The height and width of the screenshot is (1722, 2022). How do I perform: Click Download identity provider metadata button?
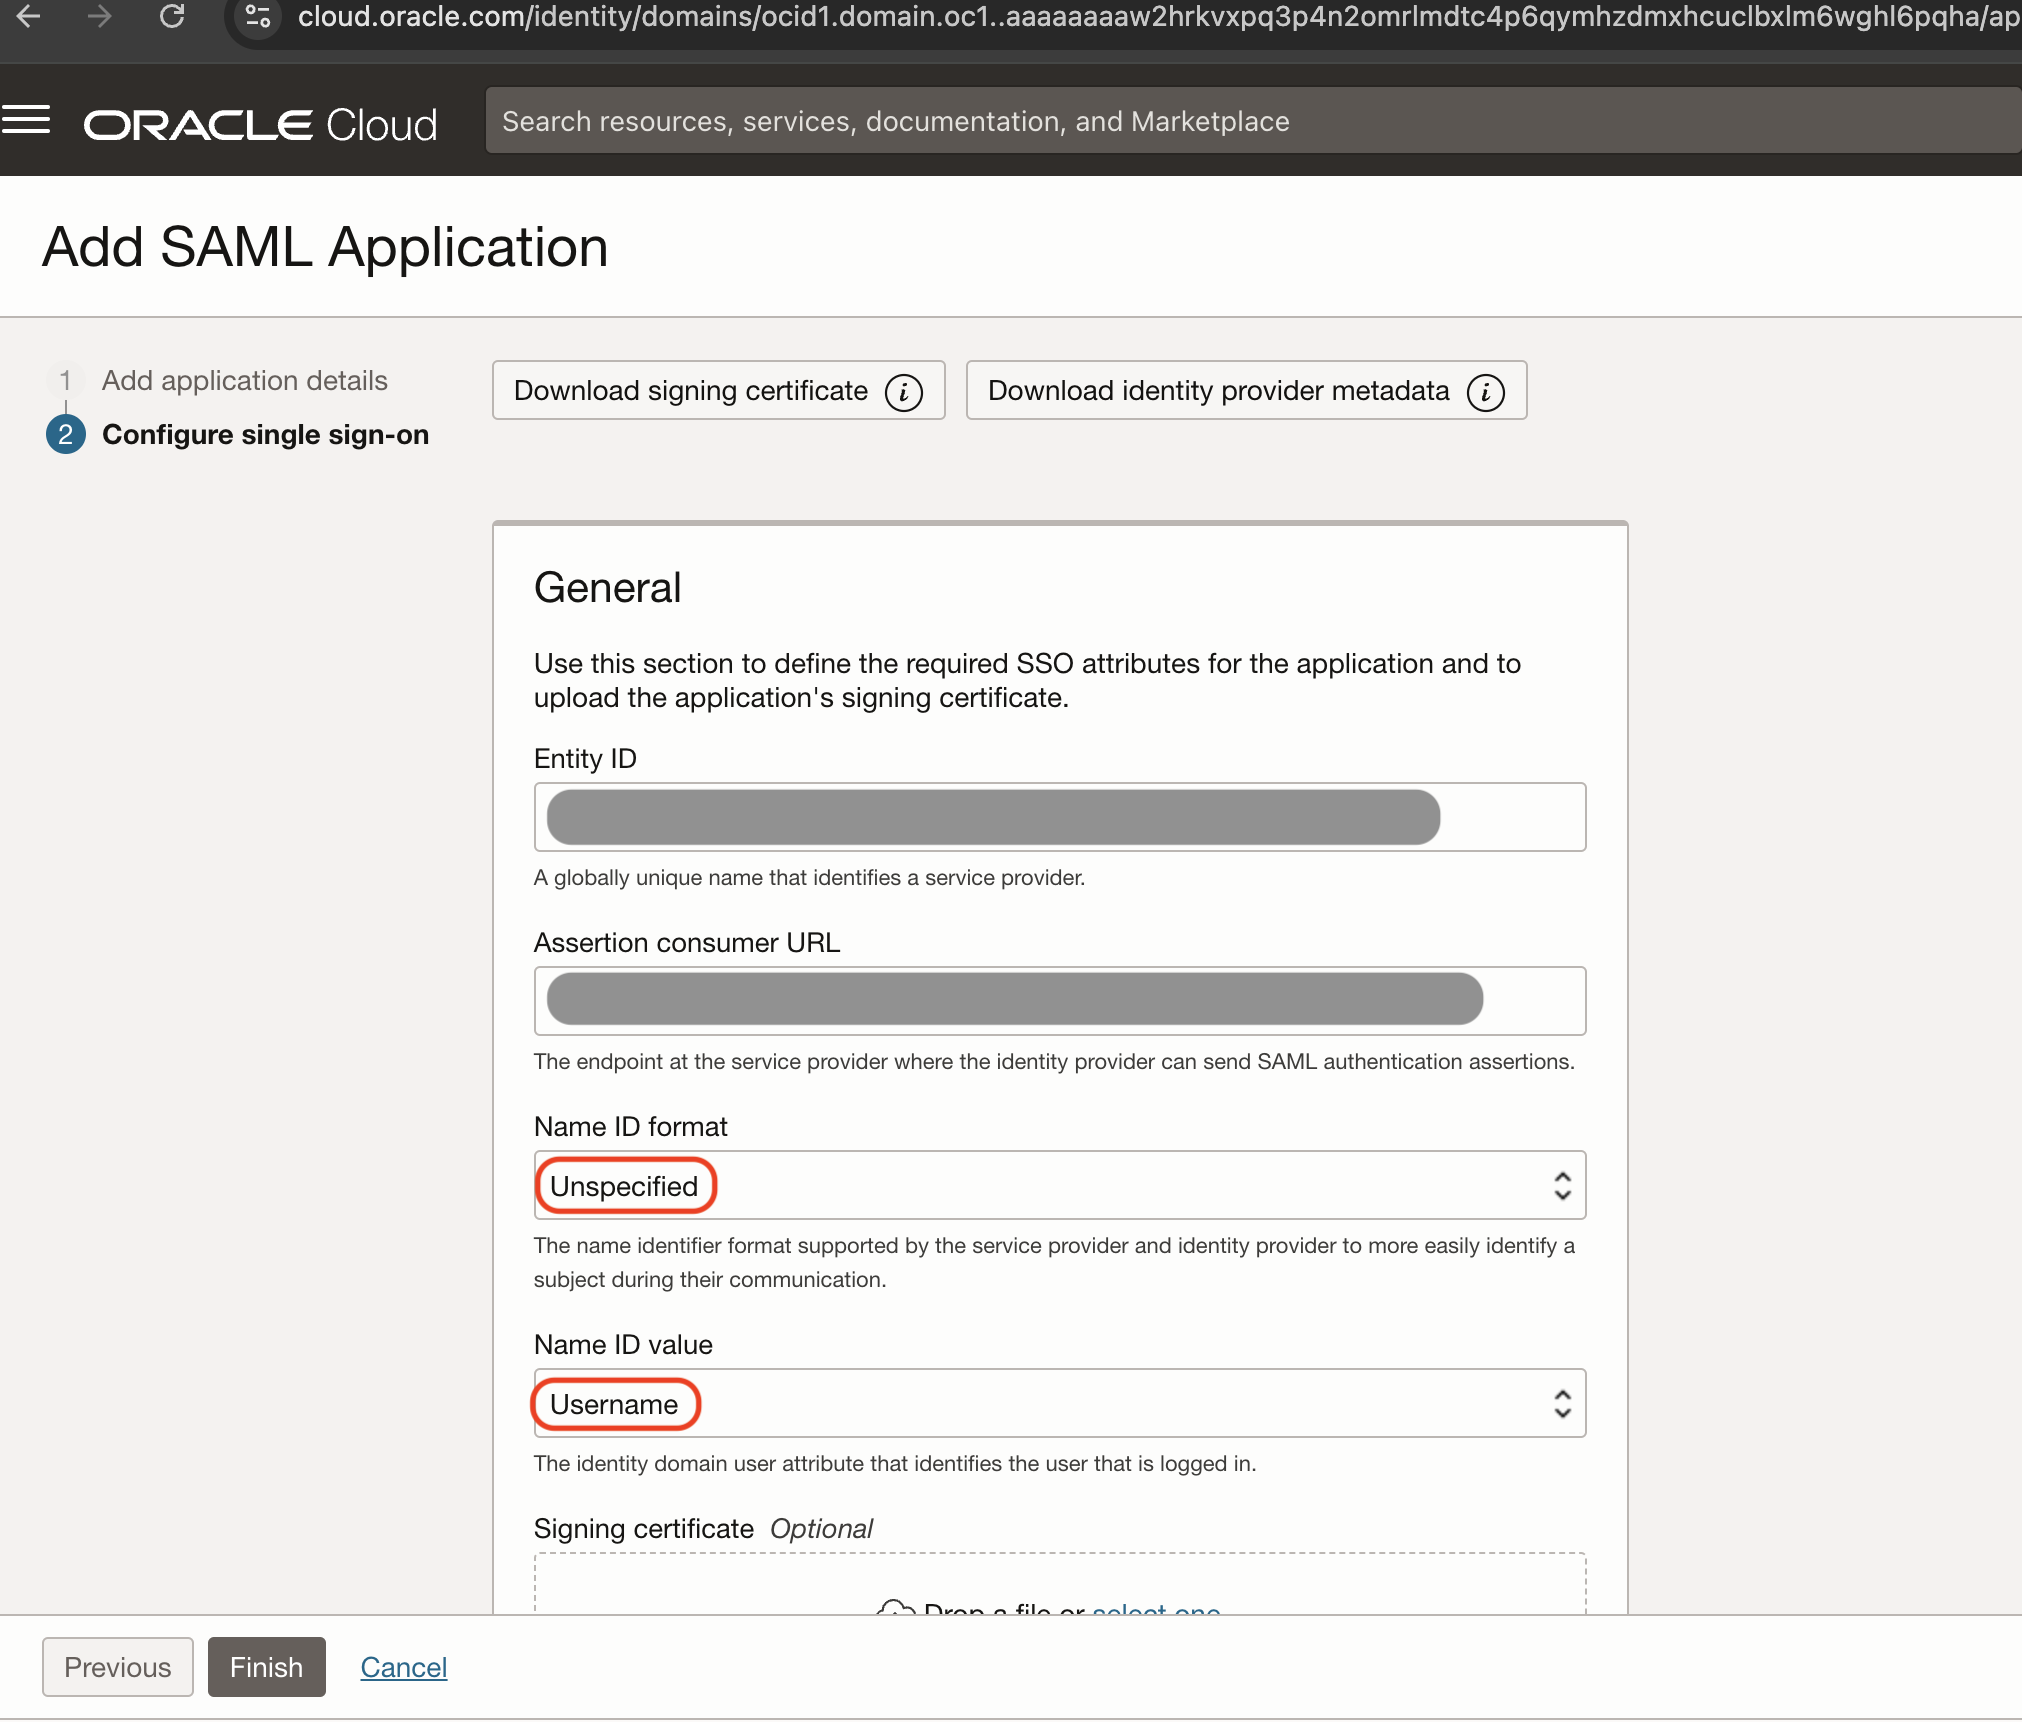(x=1217, y=391)
